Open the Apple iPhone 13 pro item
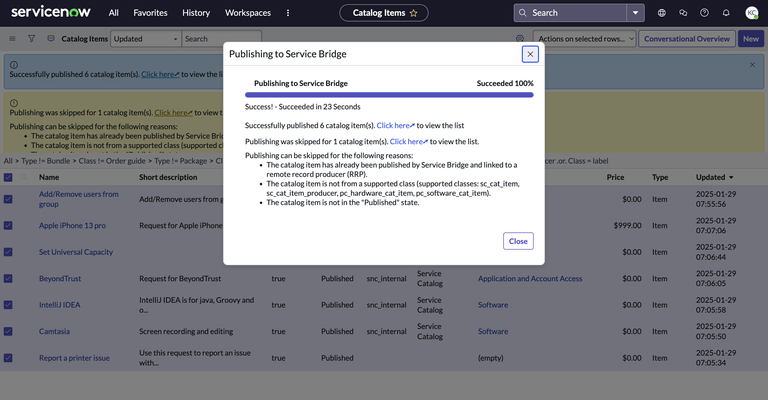Screen dimensions: 768x400 pyautogui.click(x=72, y=226)
